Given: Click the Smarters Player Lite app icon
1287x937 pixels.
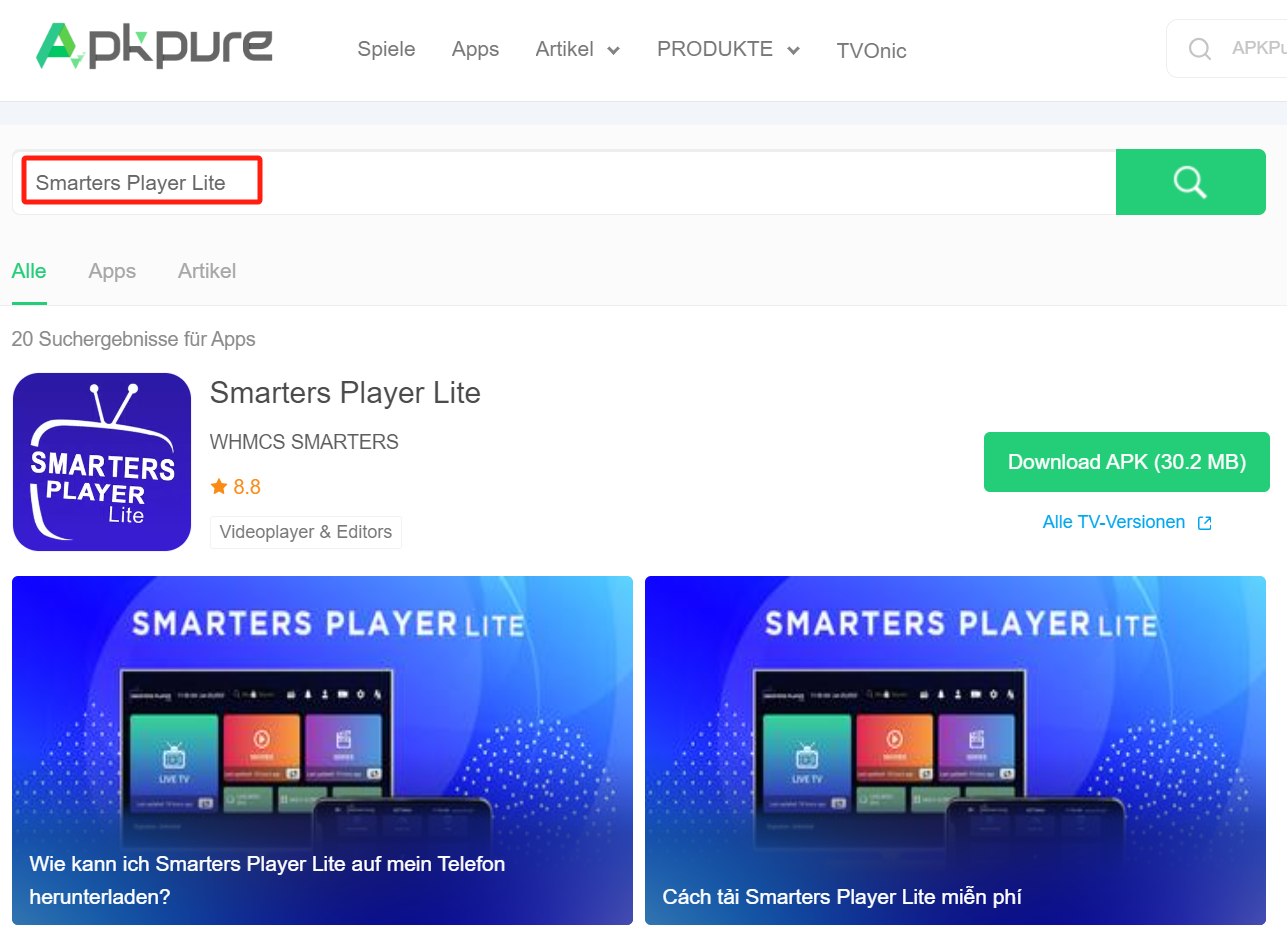Looking at the screenshot, I should pyautogui.click(x=101, y=461).
